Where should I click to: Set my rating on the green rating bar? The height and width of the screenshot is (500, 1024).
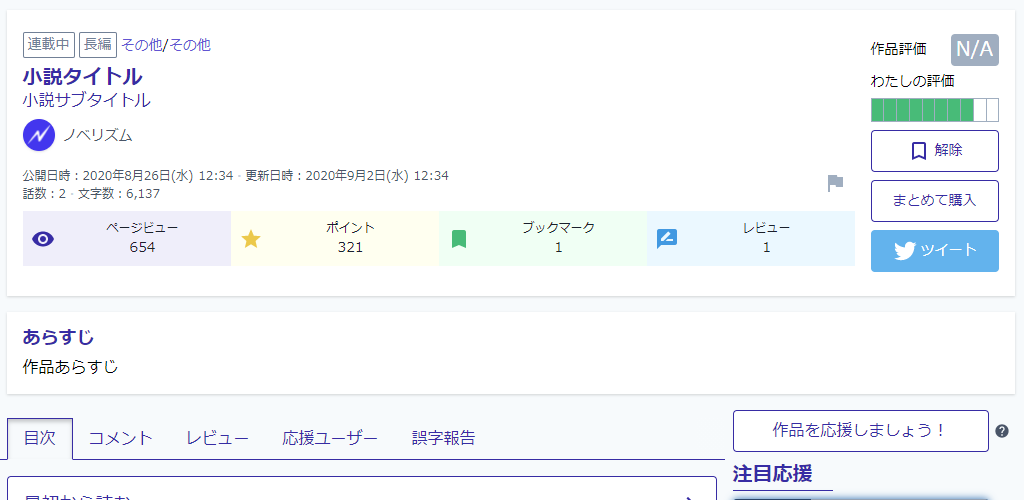point(935,110)
